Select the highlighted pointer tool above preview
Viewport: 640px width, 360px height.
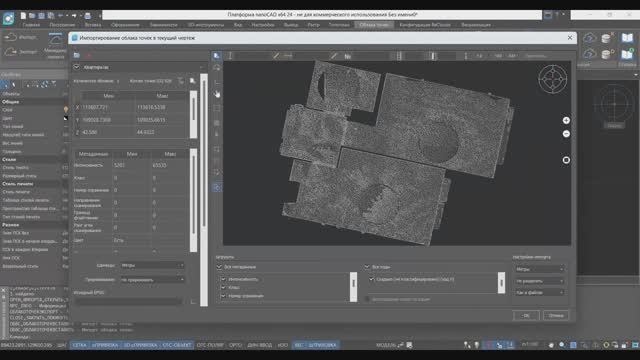click(217, 56)
